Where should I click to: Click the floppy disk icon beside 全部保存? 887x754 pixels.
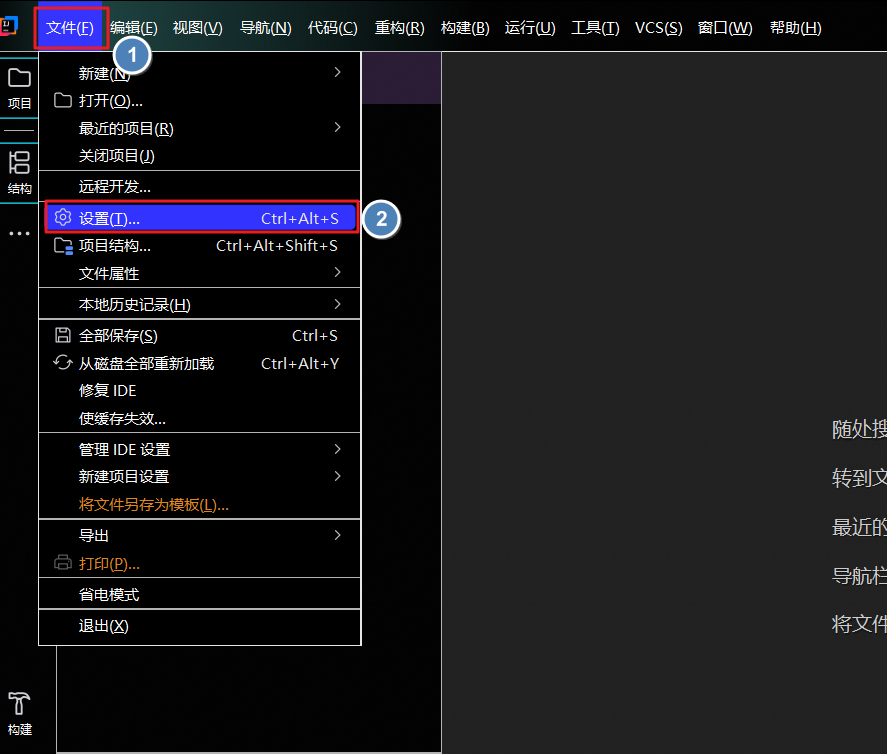click(63, 335)
